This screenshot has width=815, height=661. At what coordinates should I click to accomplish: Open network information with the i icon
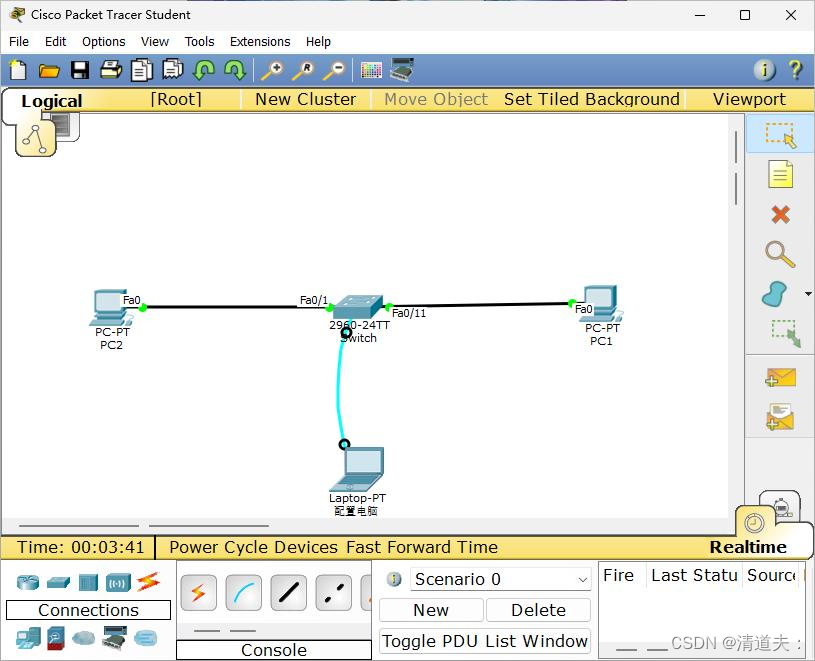764,69
